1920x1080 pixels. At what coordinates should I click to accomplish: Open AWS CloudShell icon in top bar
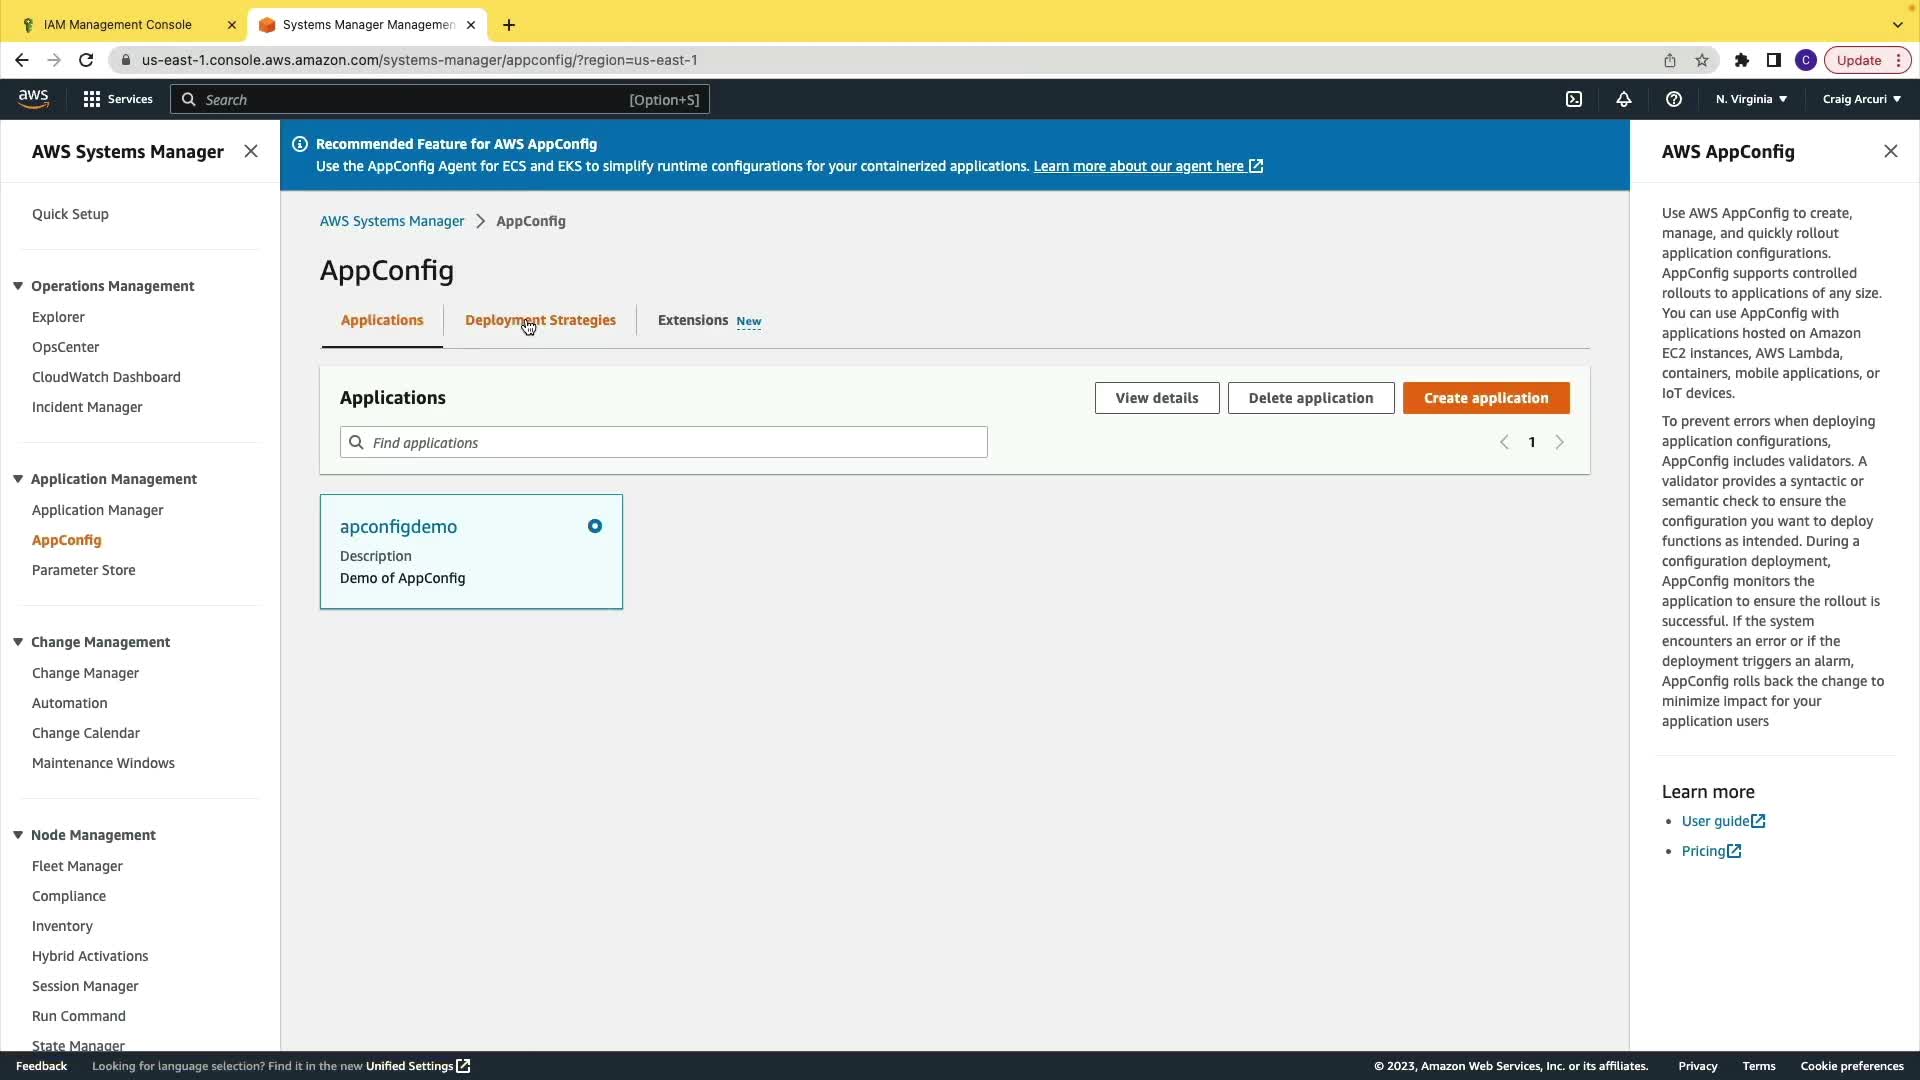click(x=1574, y=99)
